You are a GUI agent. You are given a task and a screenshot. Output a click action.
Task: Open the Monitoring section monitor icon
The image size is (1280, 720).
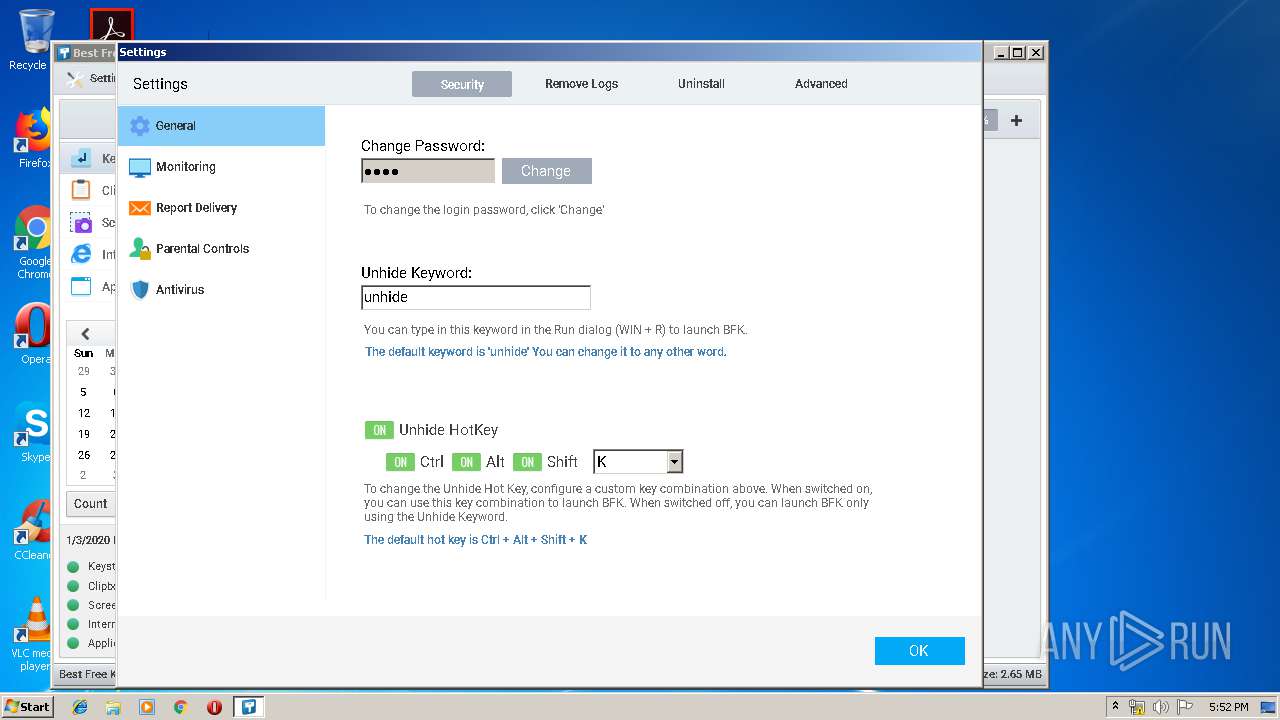[x=140, y=167]
